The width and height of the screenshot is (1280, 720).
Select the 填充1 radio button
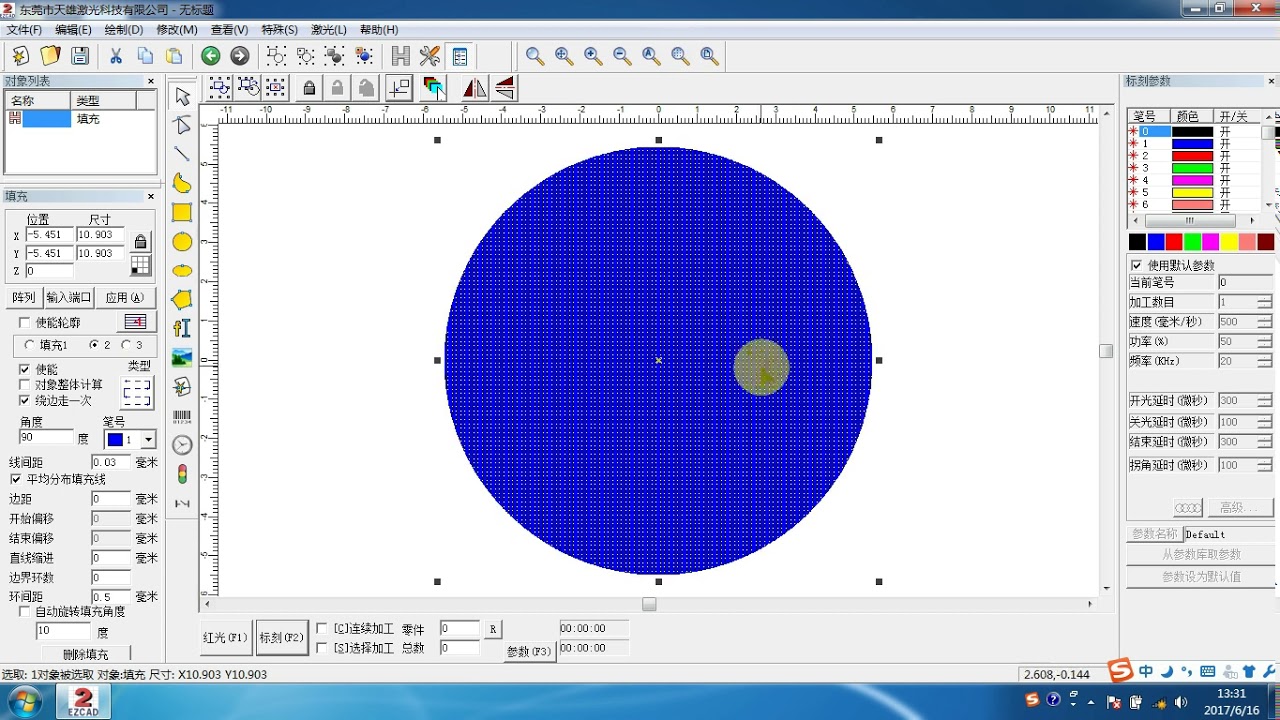coord(29,345)
